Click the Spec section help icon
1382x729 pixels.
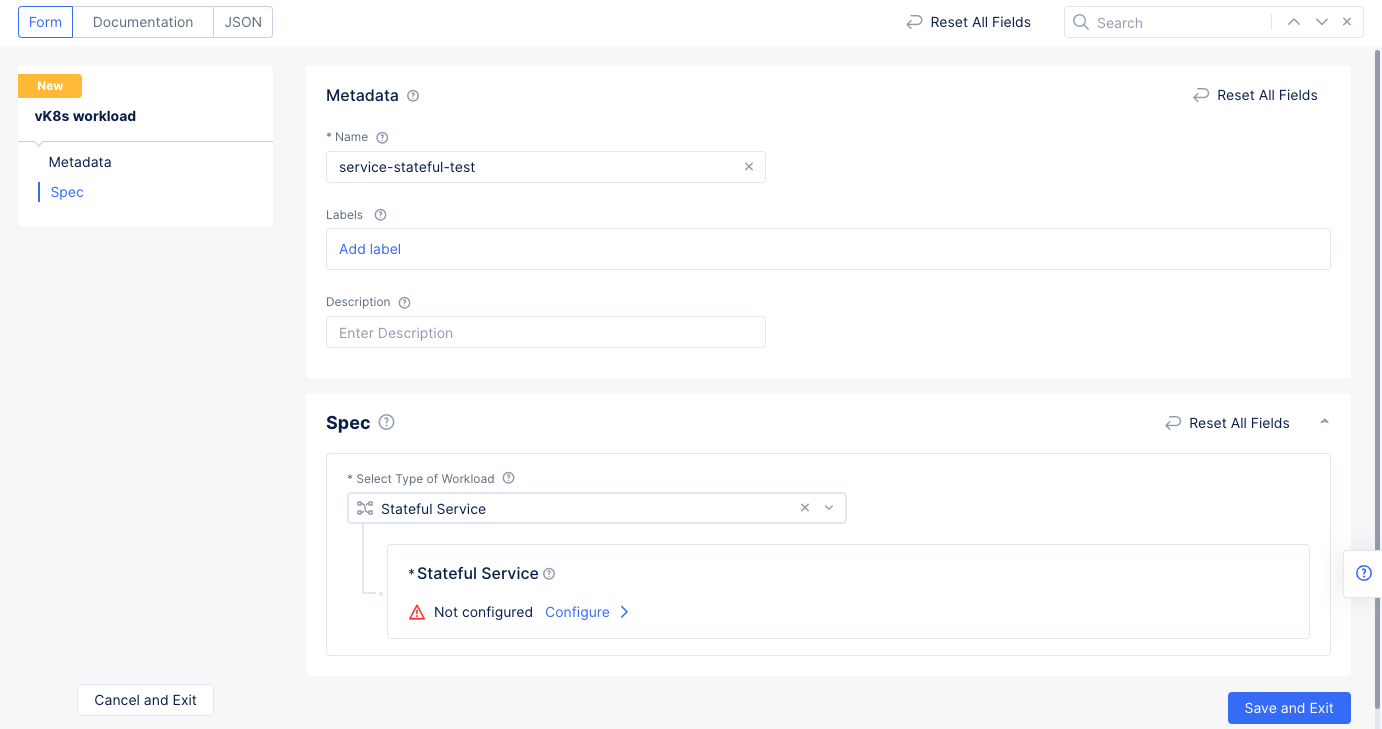coord(387,422)
